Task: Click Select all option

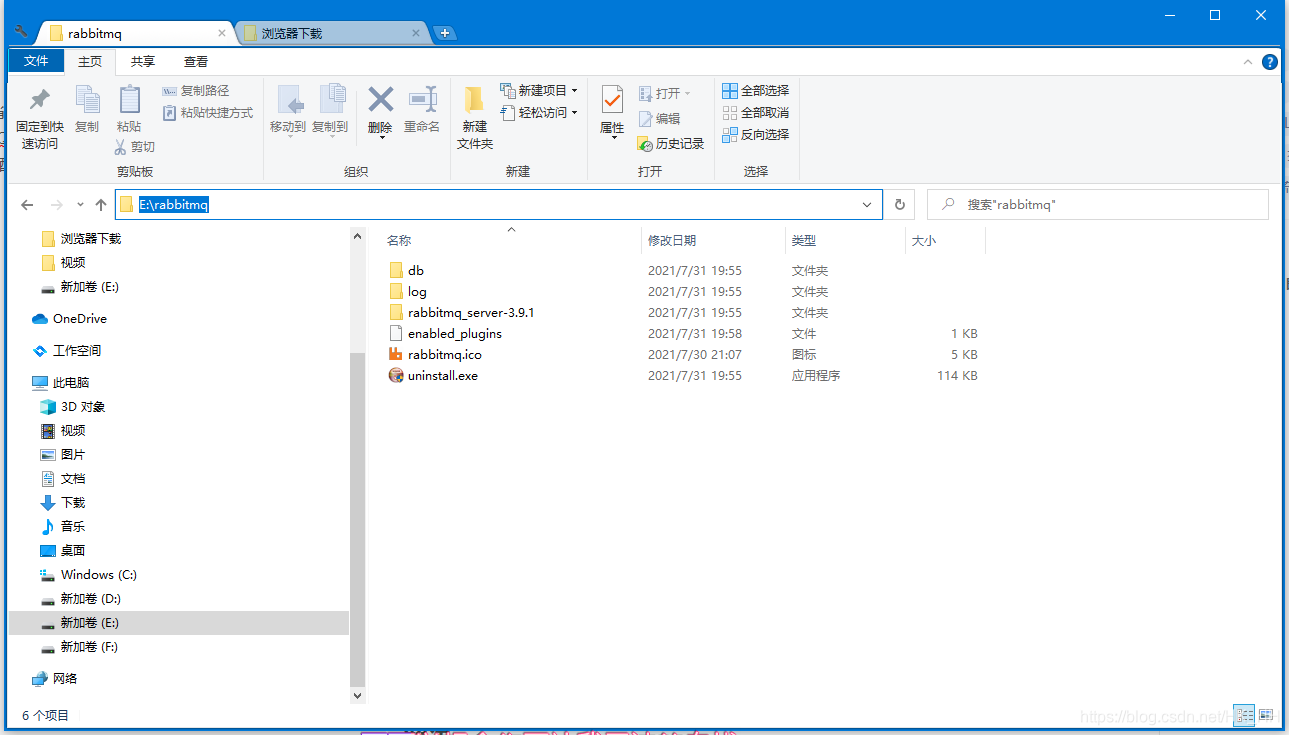Action: (x=756, y=91)
